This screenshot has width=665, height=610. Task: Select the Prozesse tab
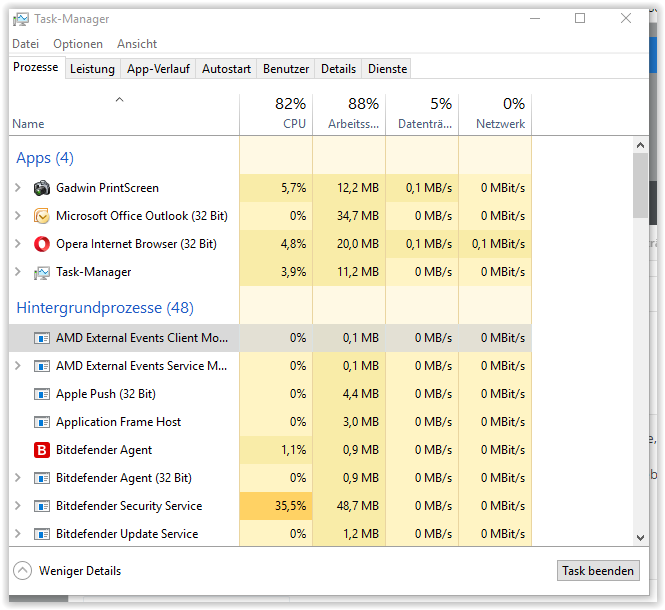point(36,67)
